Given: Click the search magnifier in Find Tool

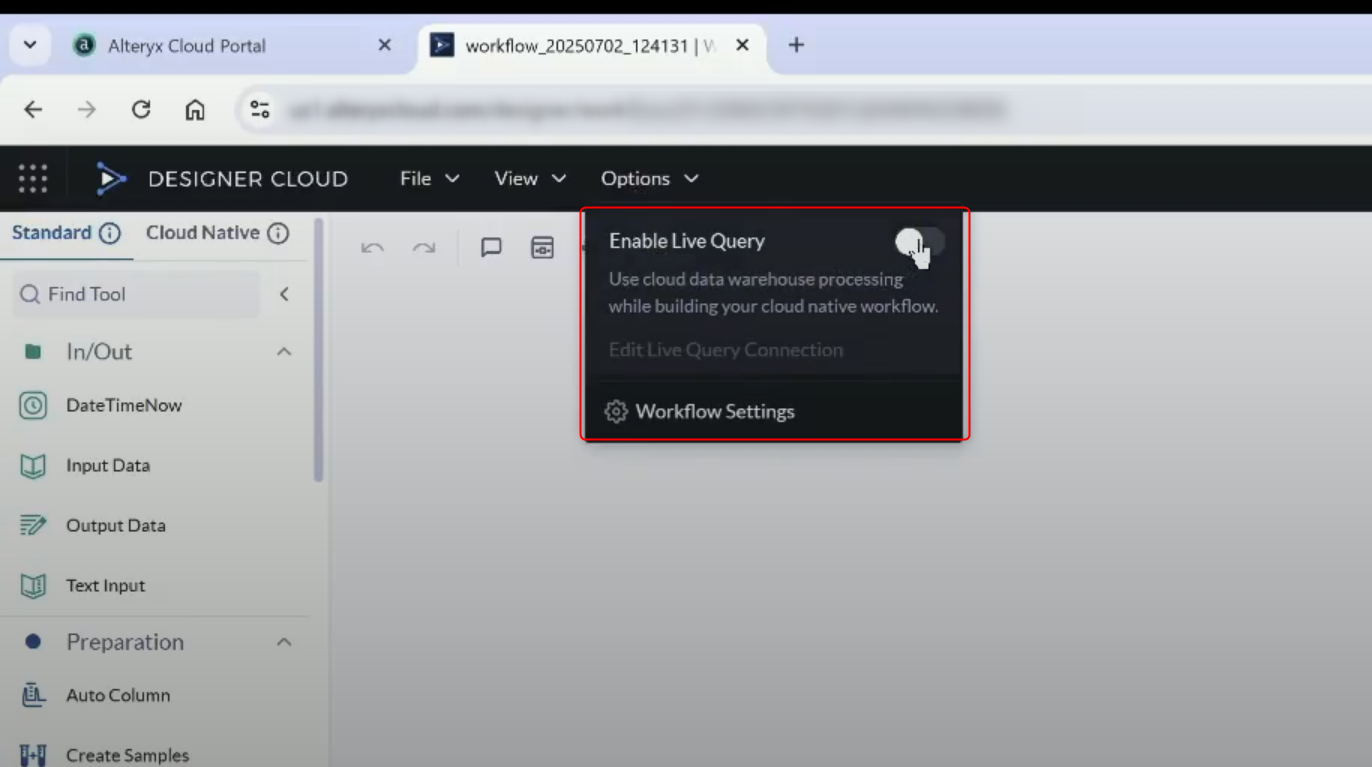Looking at the screenshot, I should 30,294.
